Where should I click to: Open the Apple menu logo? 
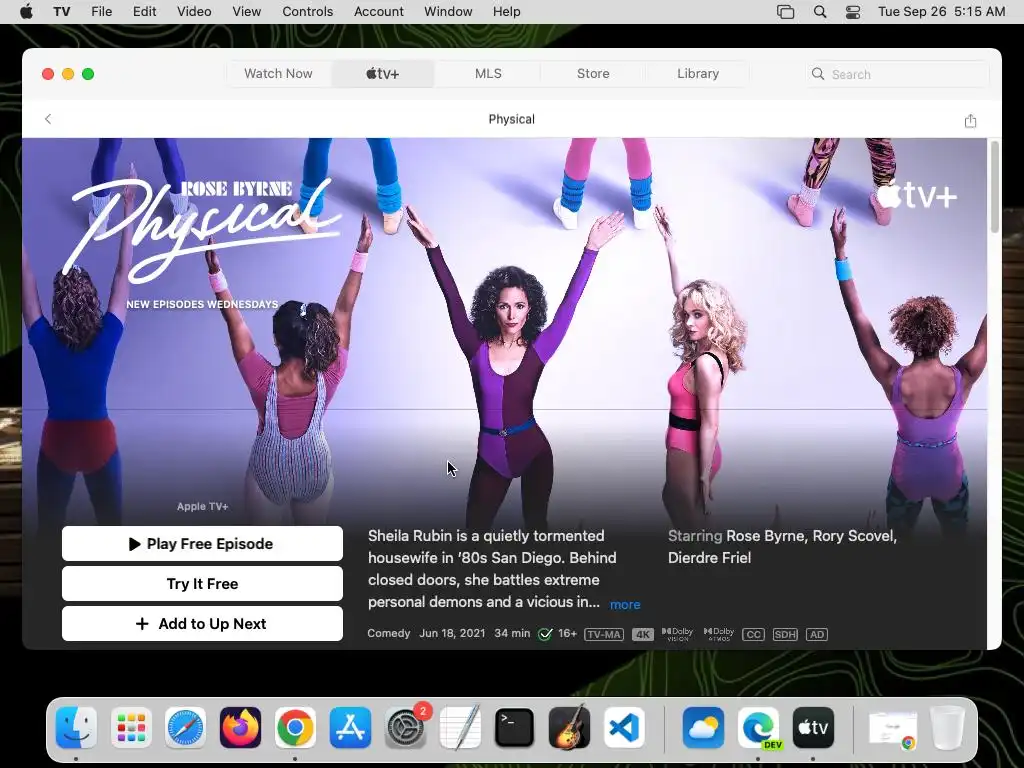(x=26, y=11)
